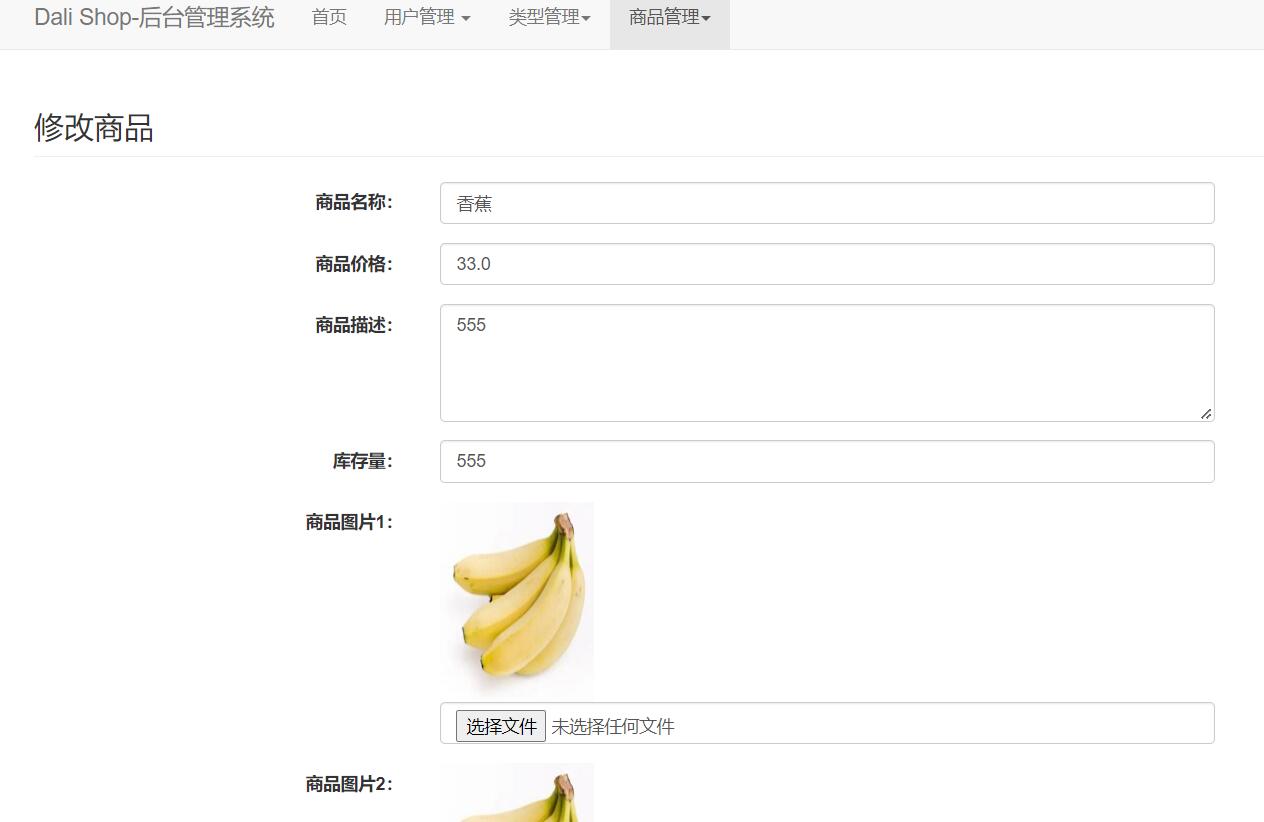
Task: Expand the 用户管理 dropdown menu
Action: pyautogui.click(x=427, y=17)
